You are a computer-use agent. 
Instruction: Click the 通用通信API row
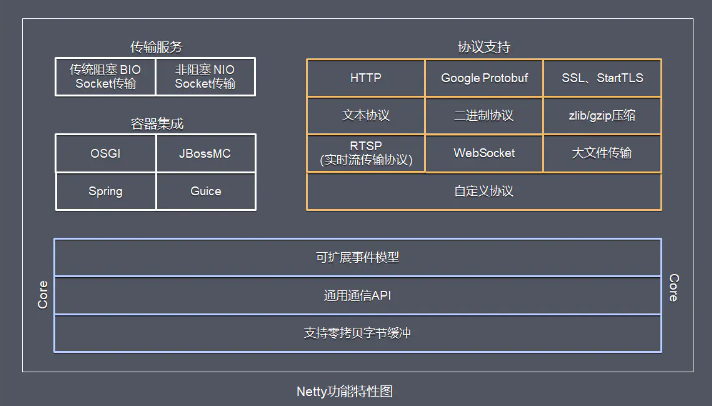click(358, 296)
